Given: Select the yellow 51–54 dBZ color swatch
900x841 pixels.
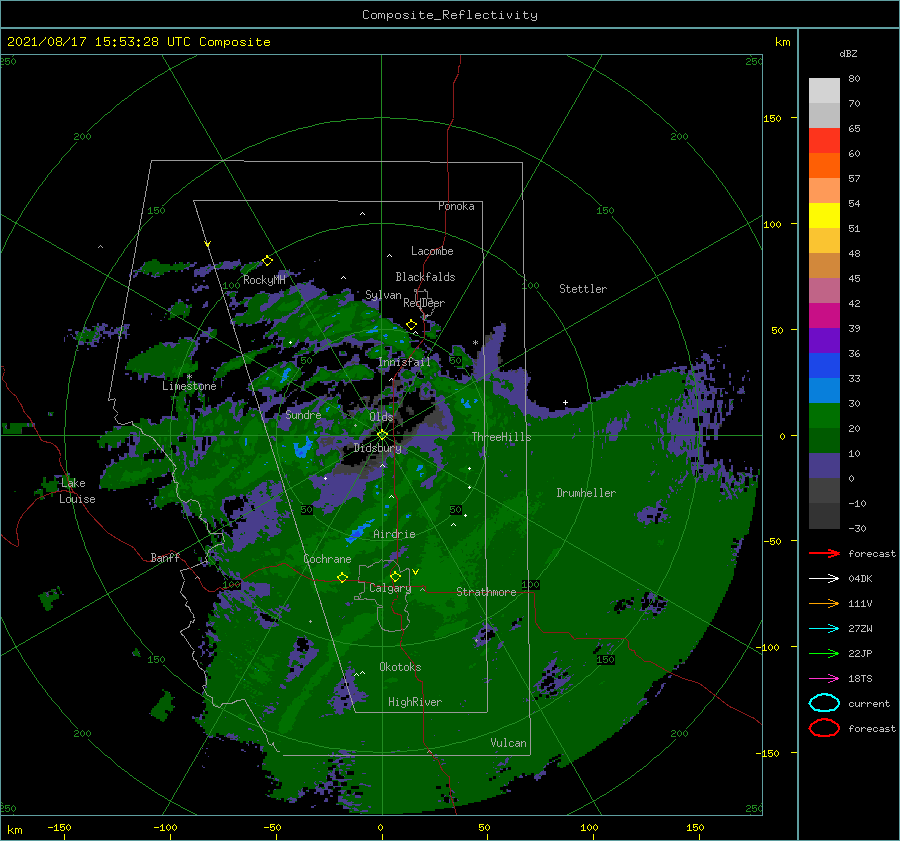Looking at the screenshot, I should point(824,216).
